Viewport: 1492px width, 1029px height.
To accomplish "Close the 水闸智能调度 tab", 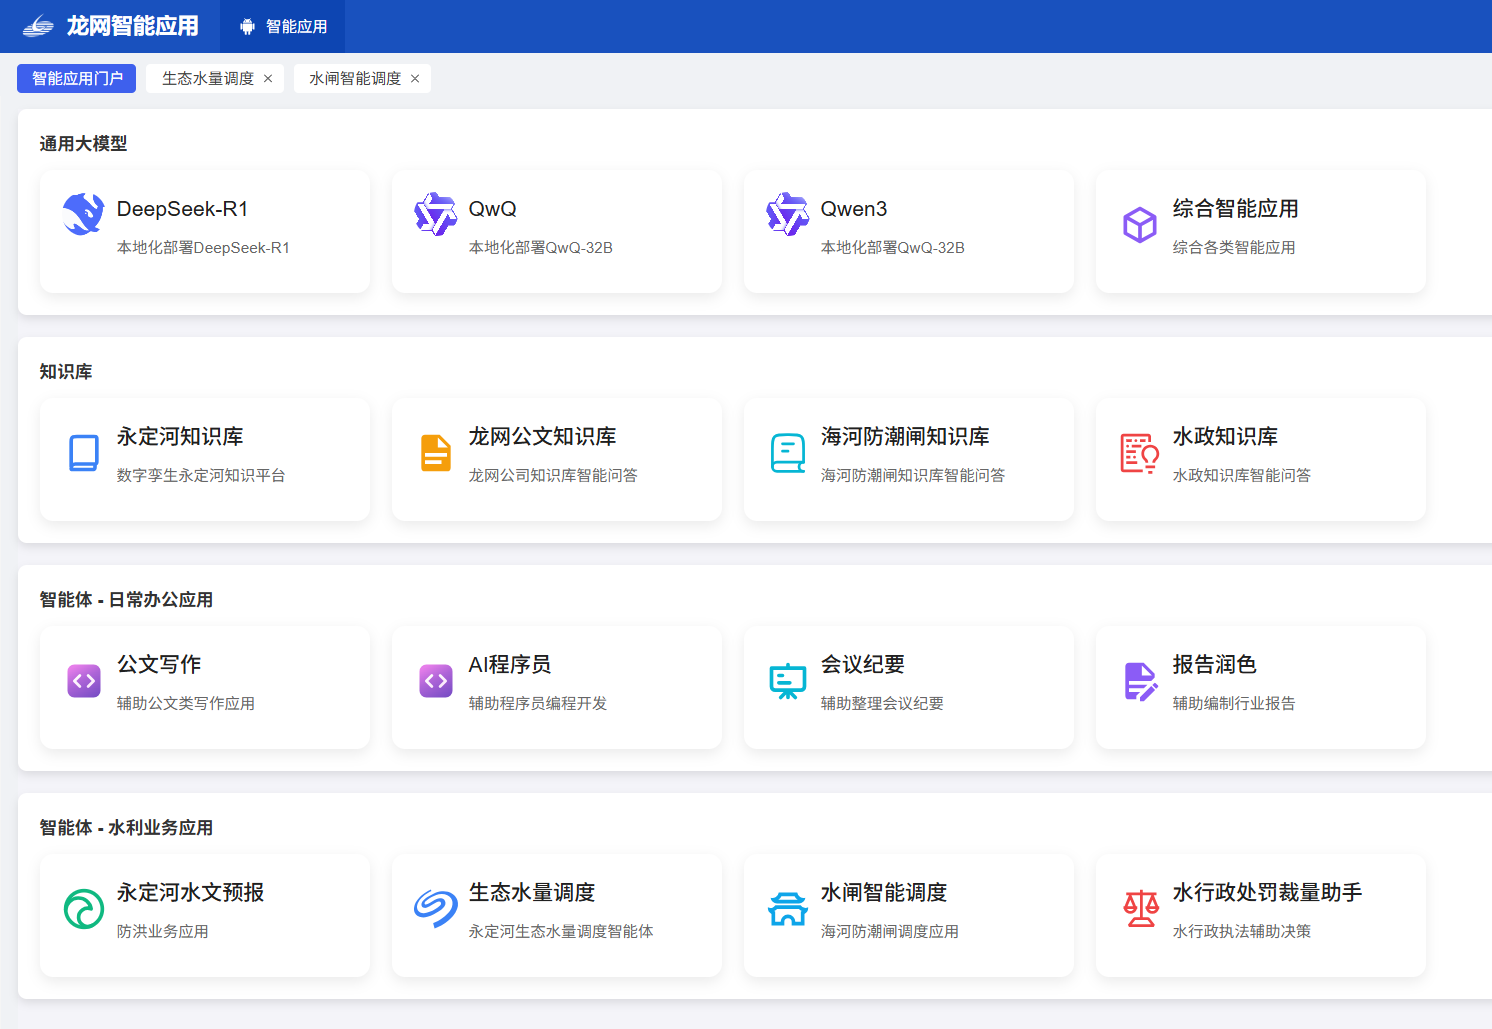I will (415, 79).
